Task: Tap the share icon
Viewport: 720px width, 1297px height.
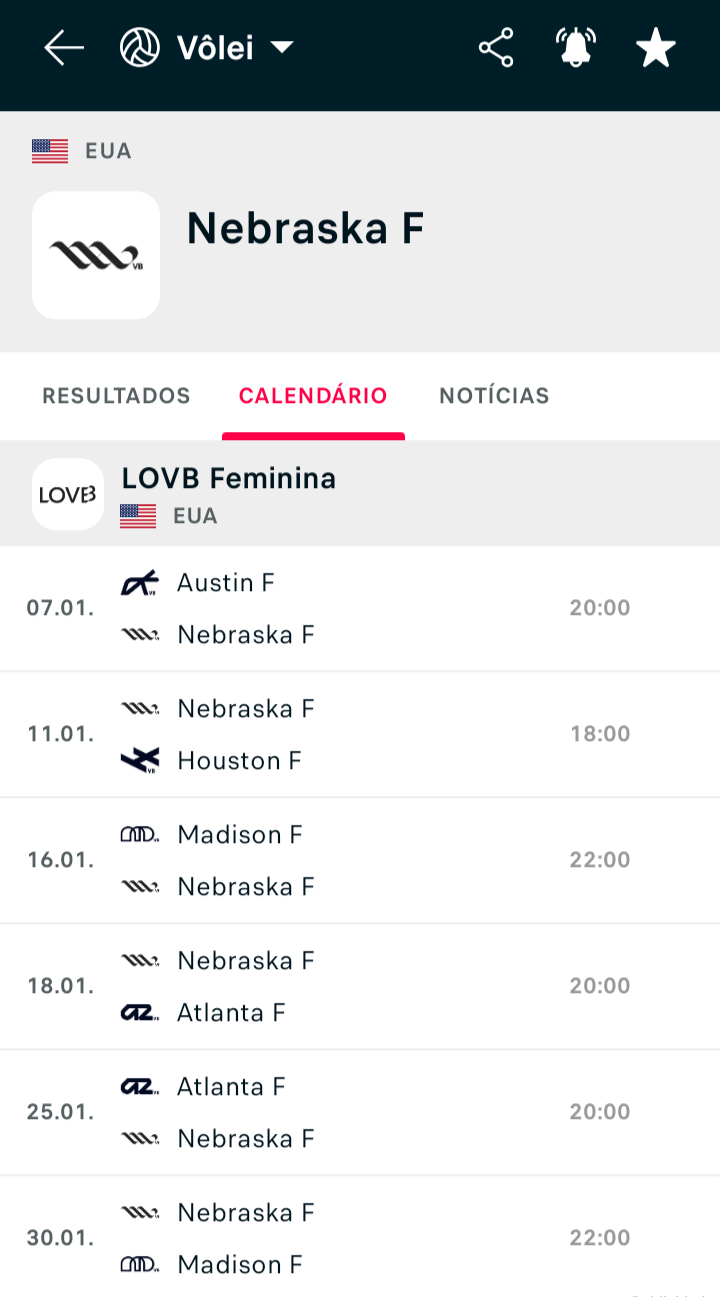Action: [496, 48]
